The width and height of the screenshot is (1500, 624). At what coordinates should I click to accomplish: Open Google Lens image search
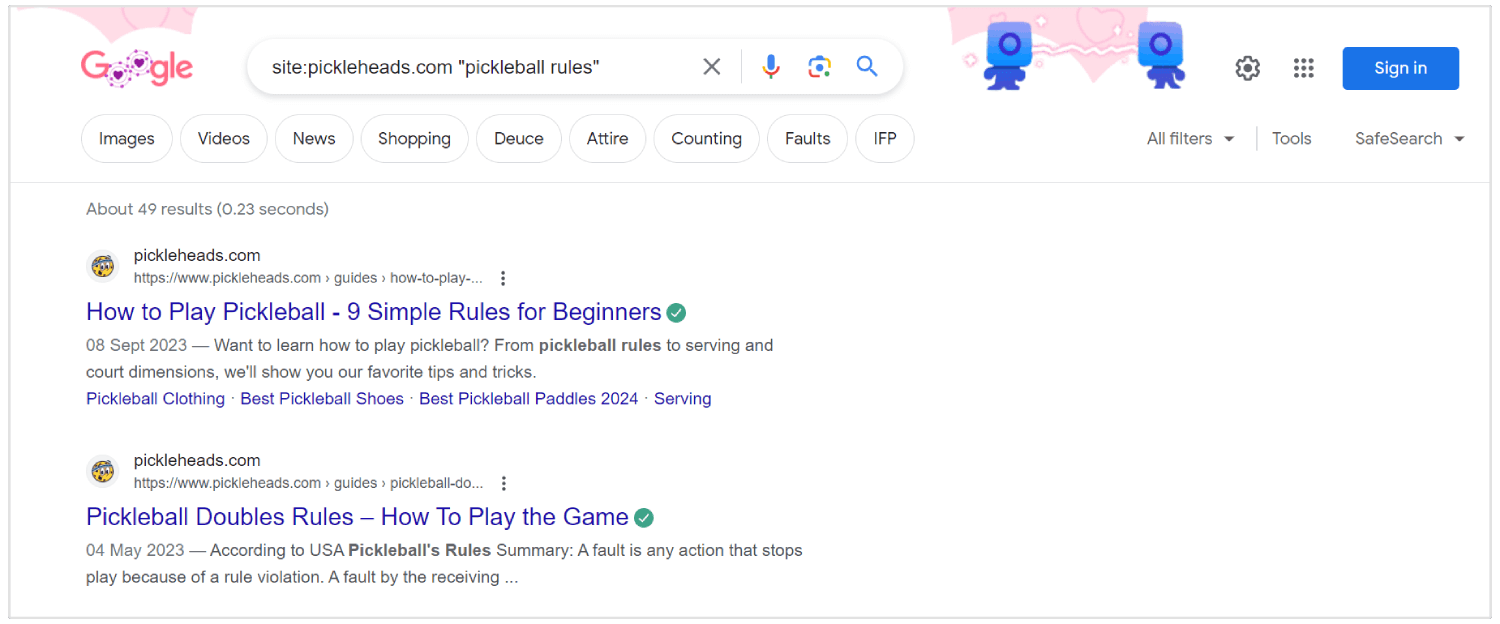[x=819, y=66]
